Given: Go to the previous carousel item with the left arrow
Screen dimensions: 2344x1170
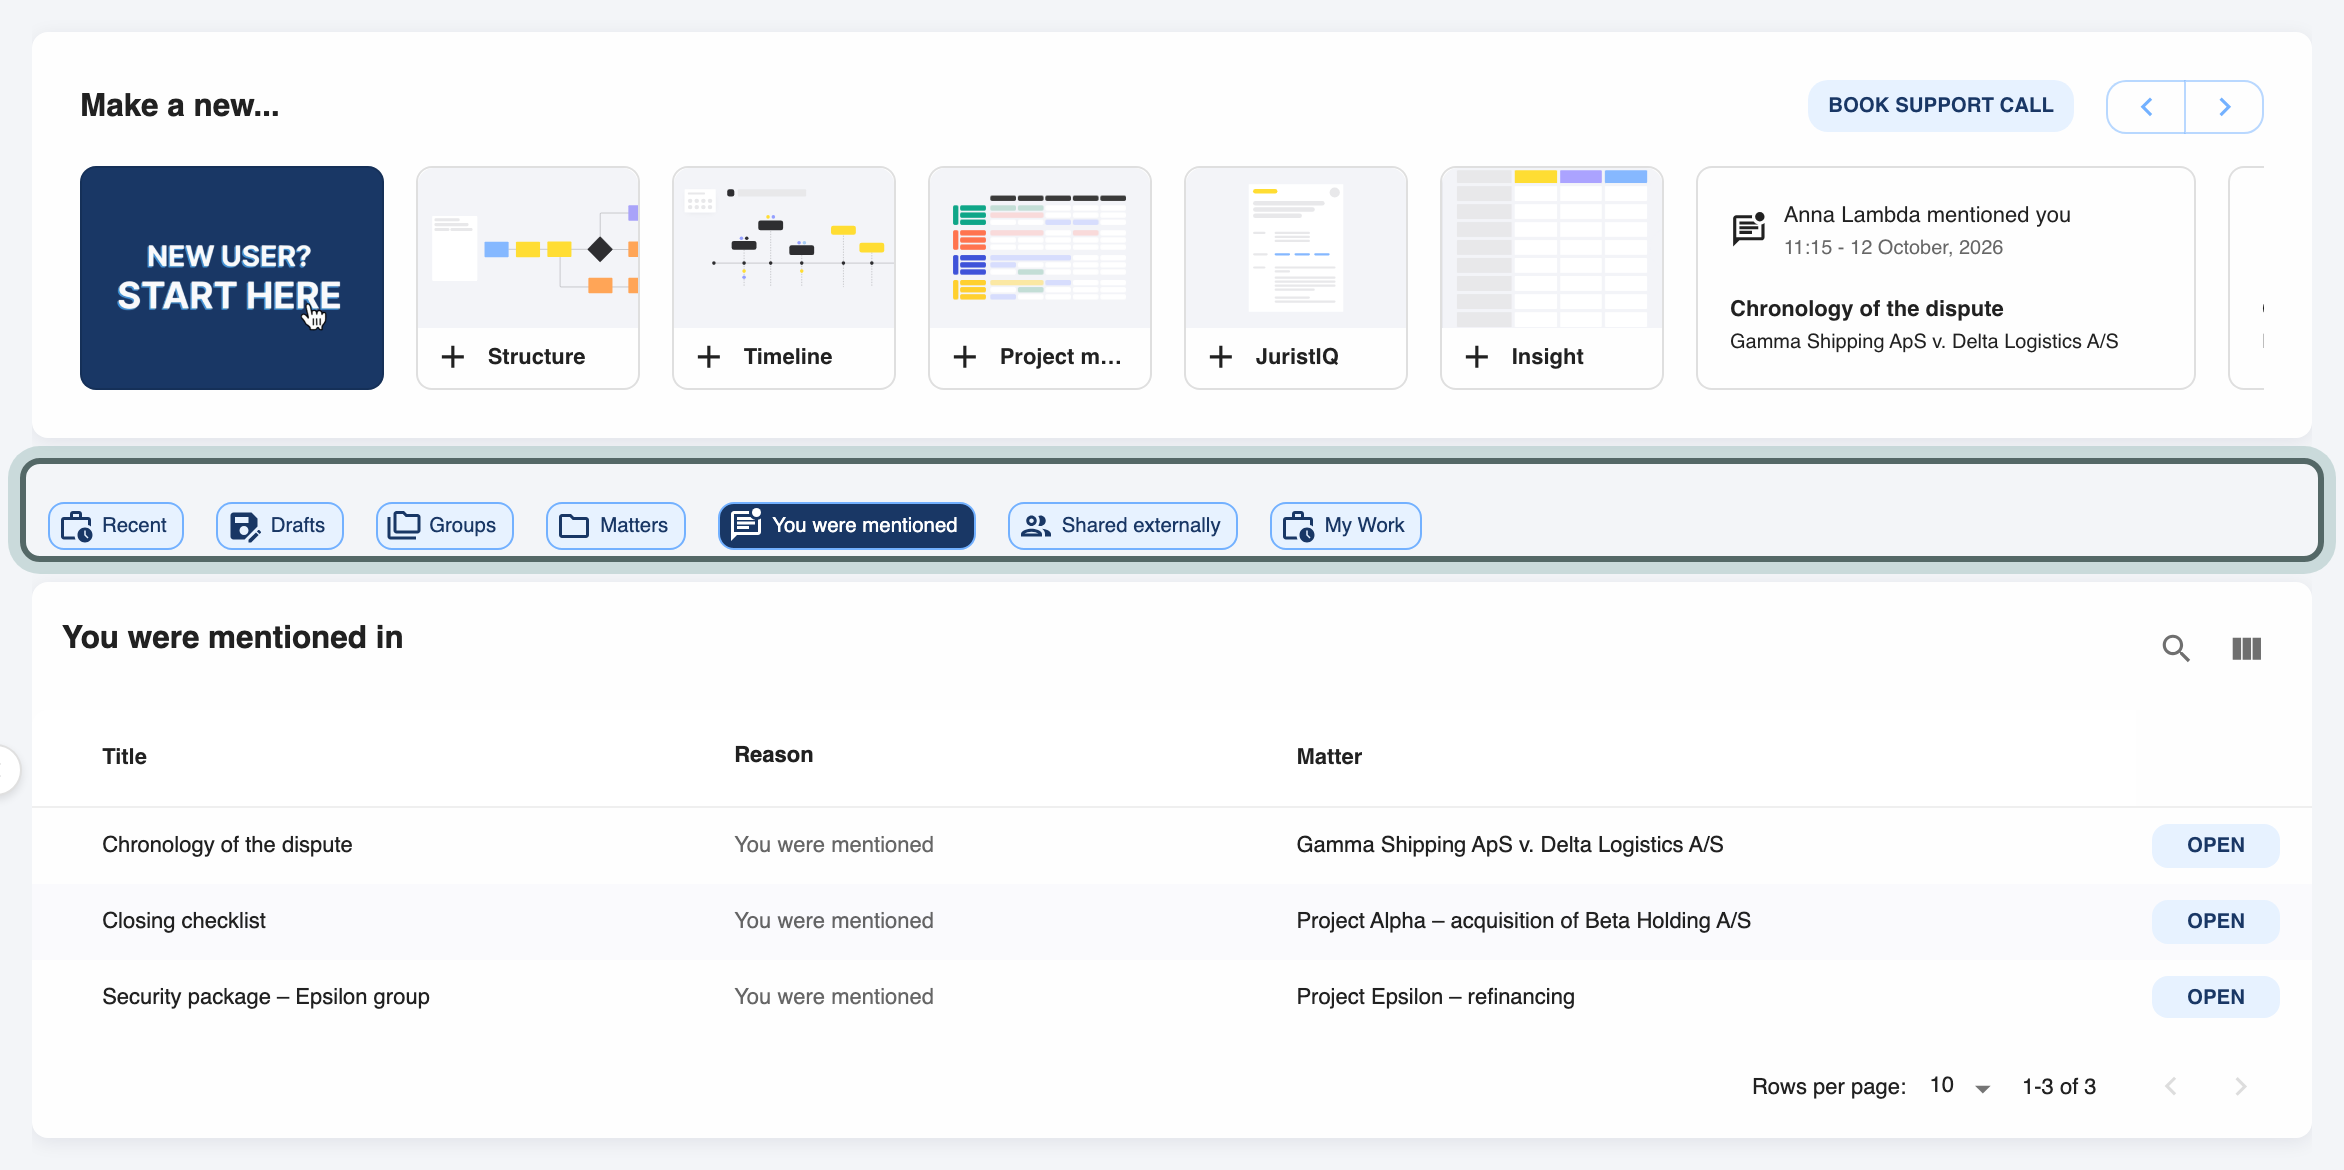Looking at the screenshot, I should pyautogui.click(x=2146, y=107).
